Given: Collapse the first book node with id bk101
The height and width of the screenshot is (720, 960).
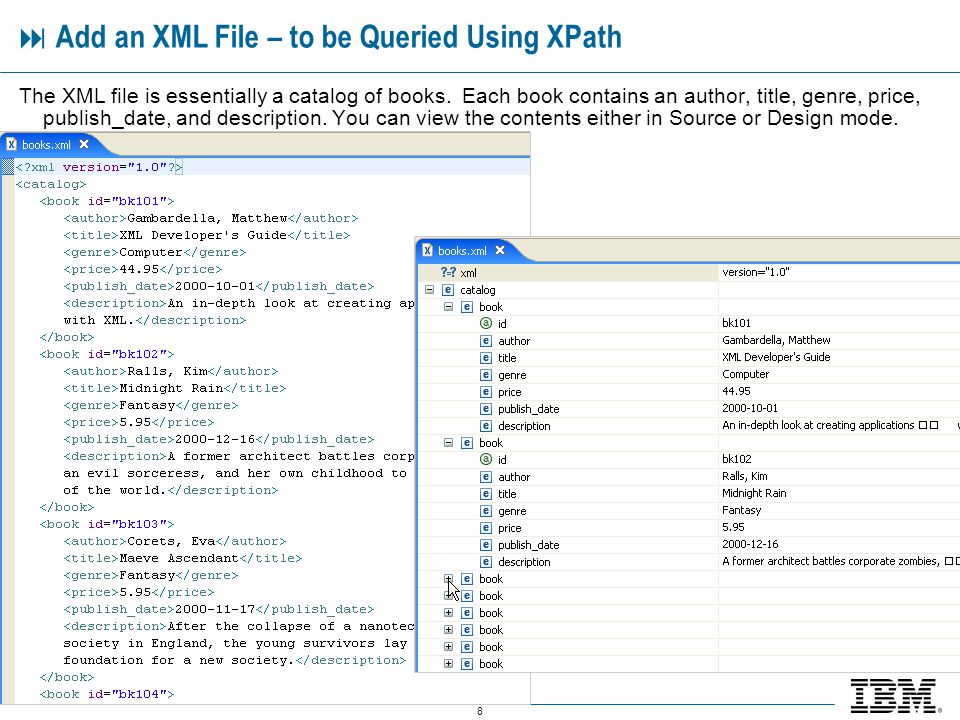Looking at the screenshot, I should point(448,307).
